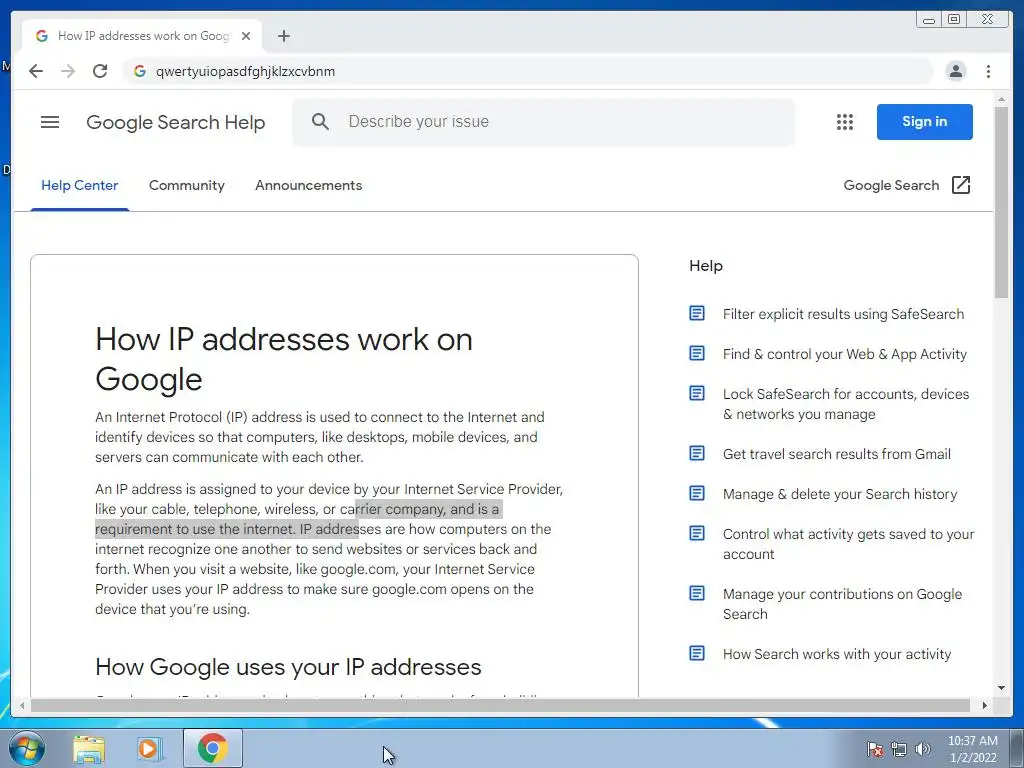Open 'How Search works with your activity'
Viewport: 1024px width, 768px height.
click(837, 654)
